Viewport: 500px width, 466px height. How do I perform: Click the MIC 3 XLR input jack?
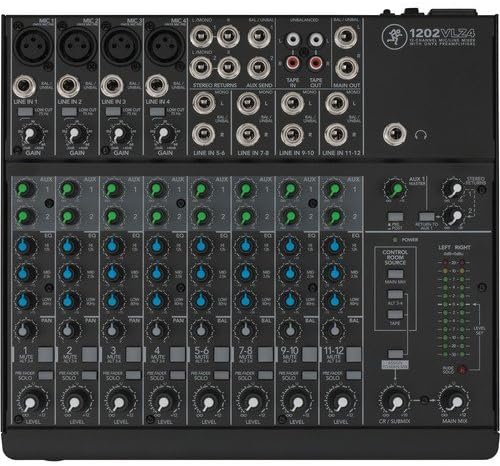[121, 45]
